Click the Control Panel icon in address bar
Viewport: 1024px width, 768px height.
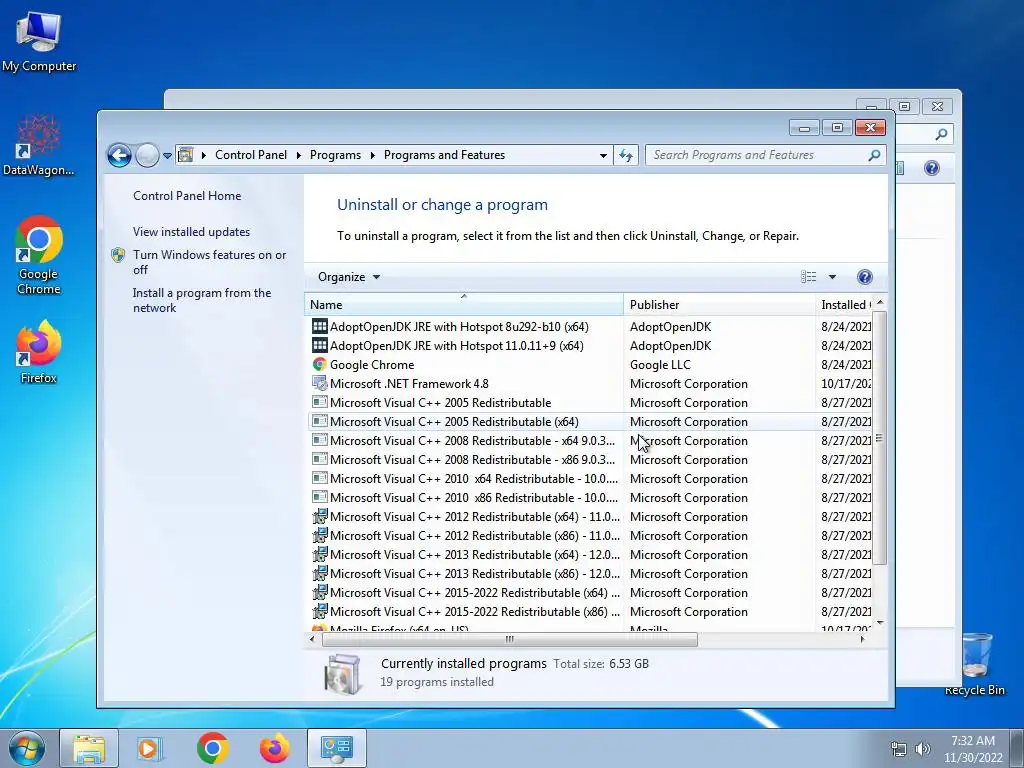click(x=186, y=155)
